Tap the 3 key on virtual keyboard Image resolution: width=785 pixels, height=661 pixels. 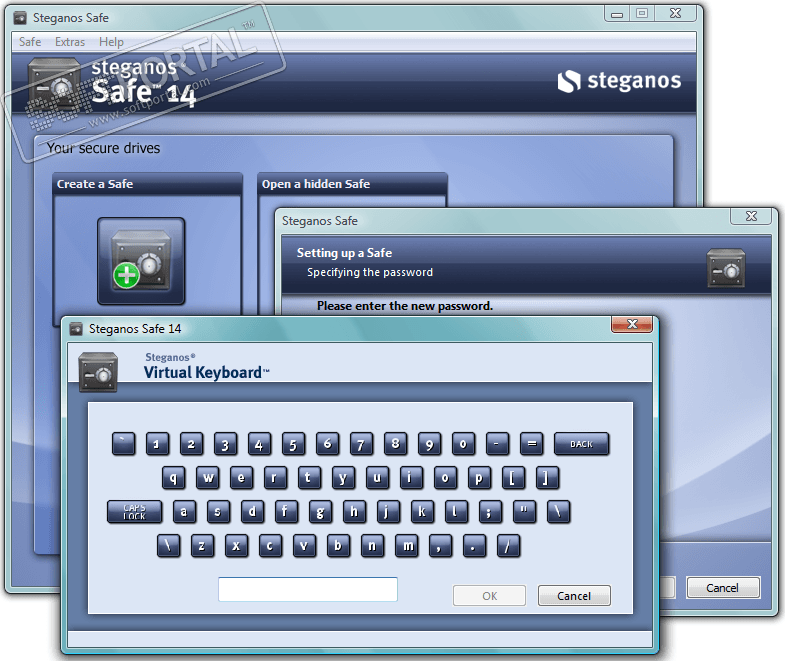(225, 444)
